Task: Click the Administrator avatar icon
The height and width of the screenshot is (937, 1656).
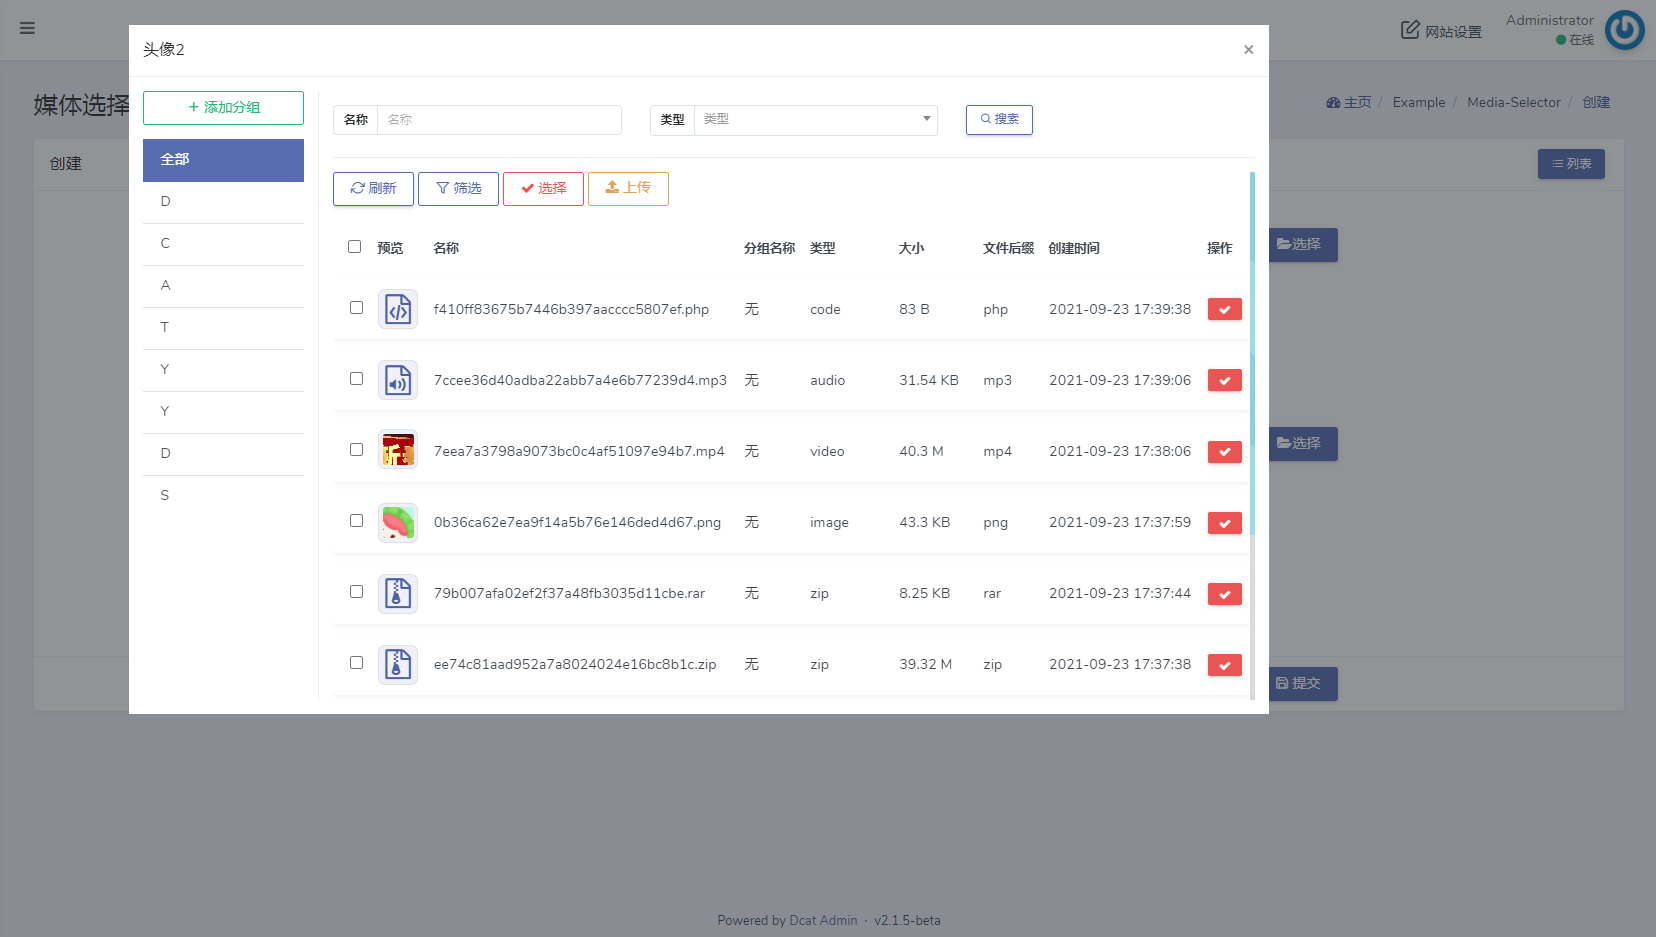Action: (x=1624, y=30)
